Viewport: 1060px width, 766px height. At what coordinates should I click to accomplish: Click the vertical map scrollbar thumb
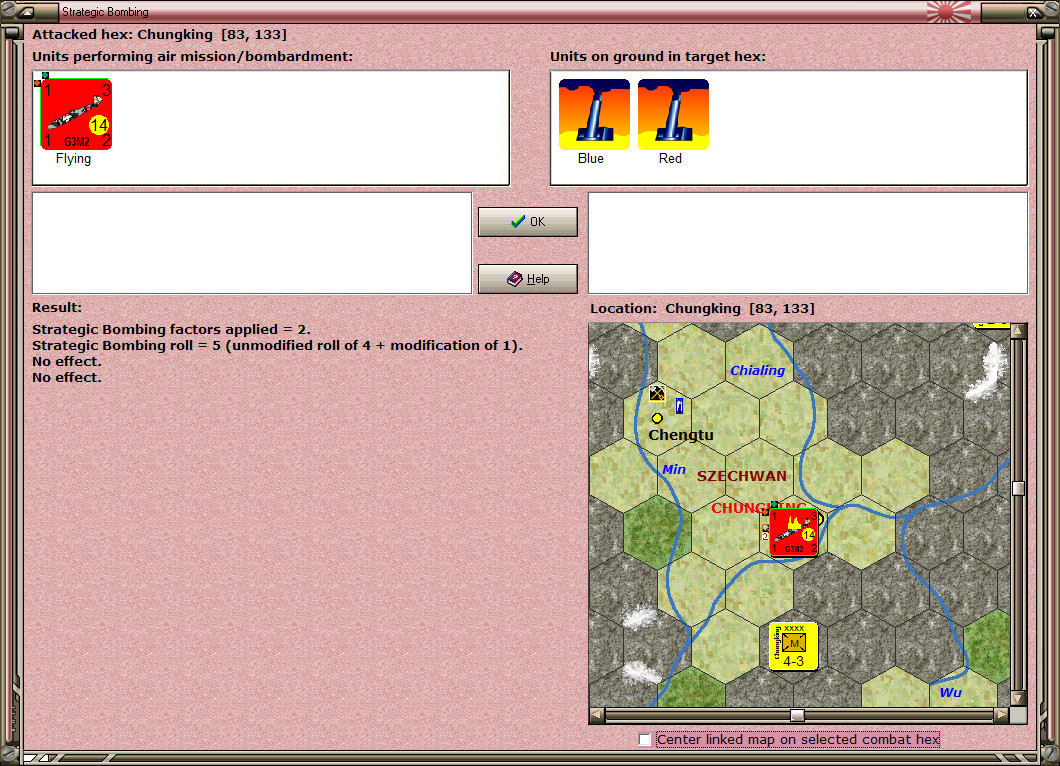point(1018,488)
